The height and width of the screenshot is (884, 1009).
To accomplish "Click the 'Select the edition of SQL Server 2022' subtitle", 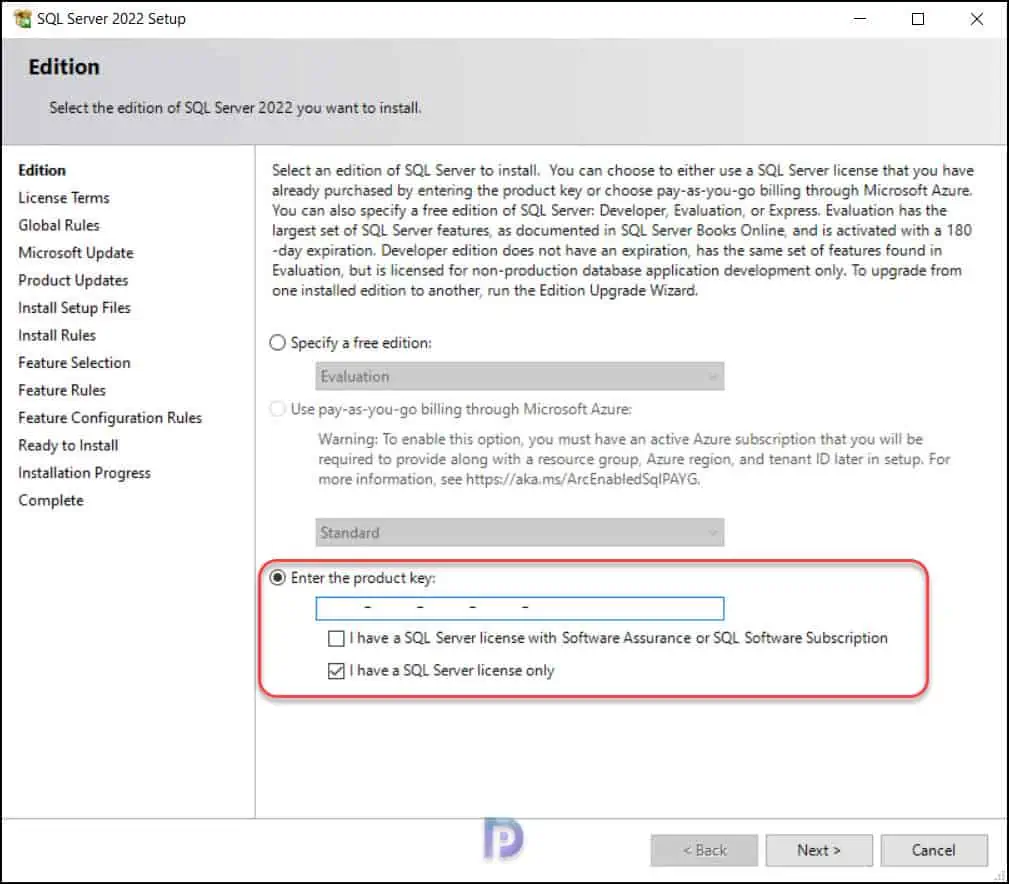I will click(x=236, y=108).
